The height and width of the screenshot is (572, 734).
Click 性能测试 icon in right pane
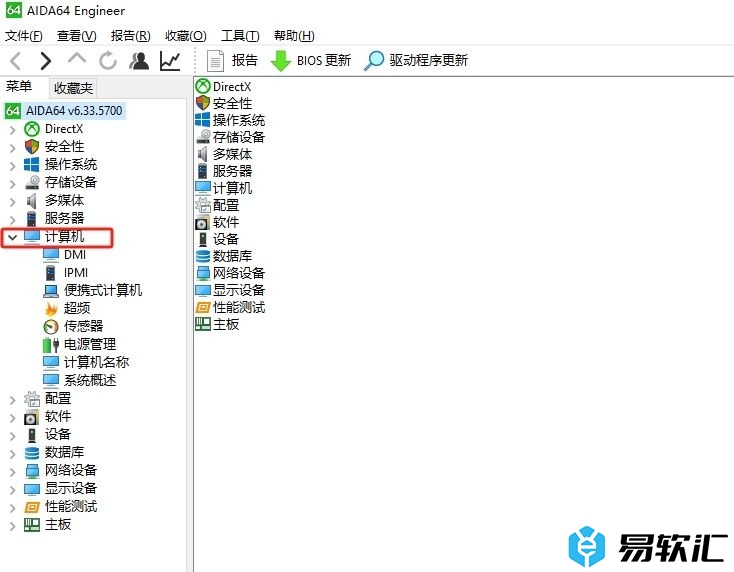[203, 307]
